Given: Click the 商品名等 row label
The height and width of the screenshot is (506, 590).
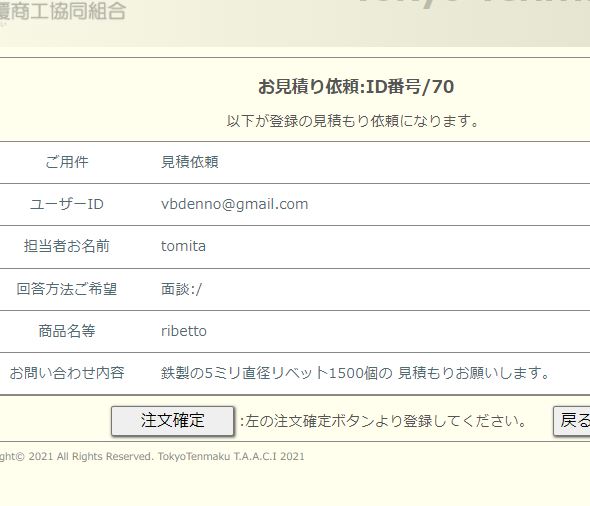Looking at the screenshot, I should [x=67, y=331].
